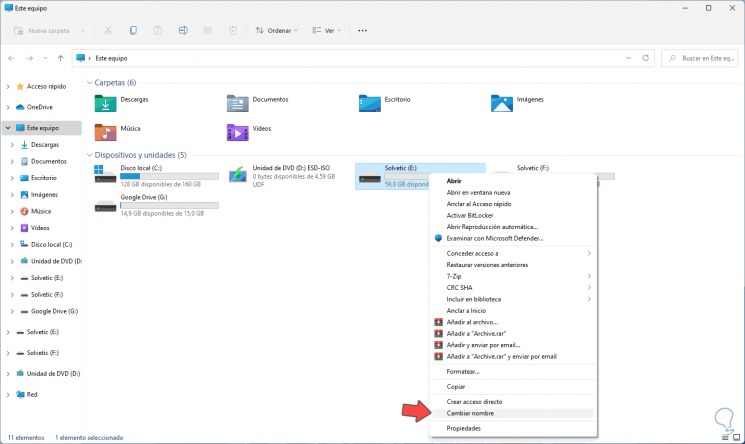Click Google Drive (G:) capacity bar
The width and height of the screenshot is (745, 444).
170,205
